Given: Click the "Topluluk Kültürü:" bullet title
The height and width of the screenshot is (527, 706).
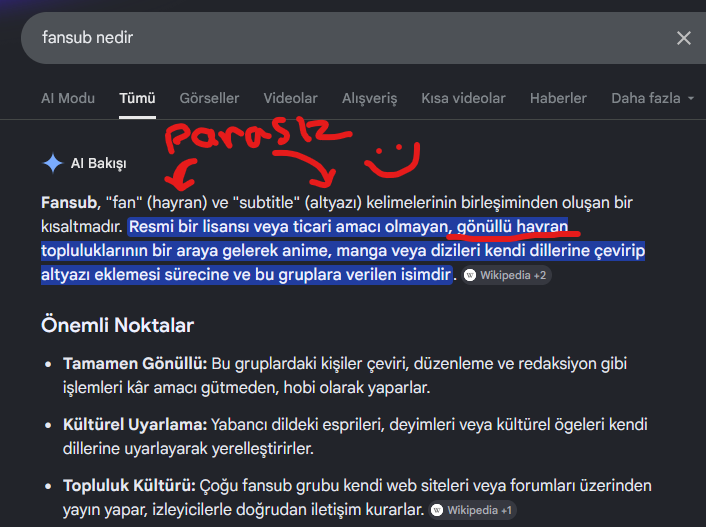Looking at the screenshot, I should (129, 486).
